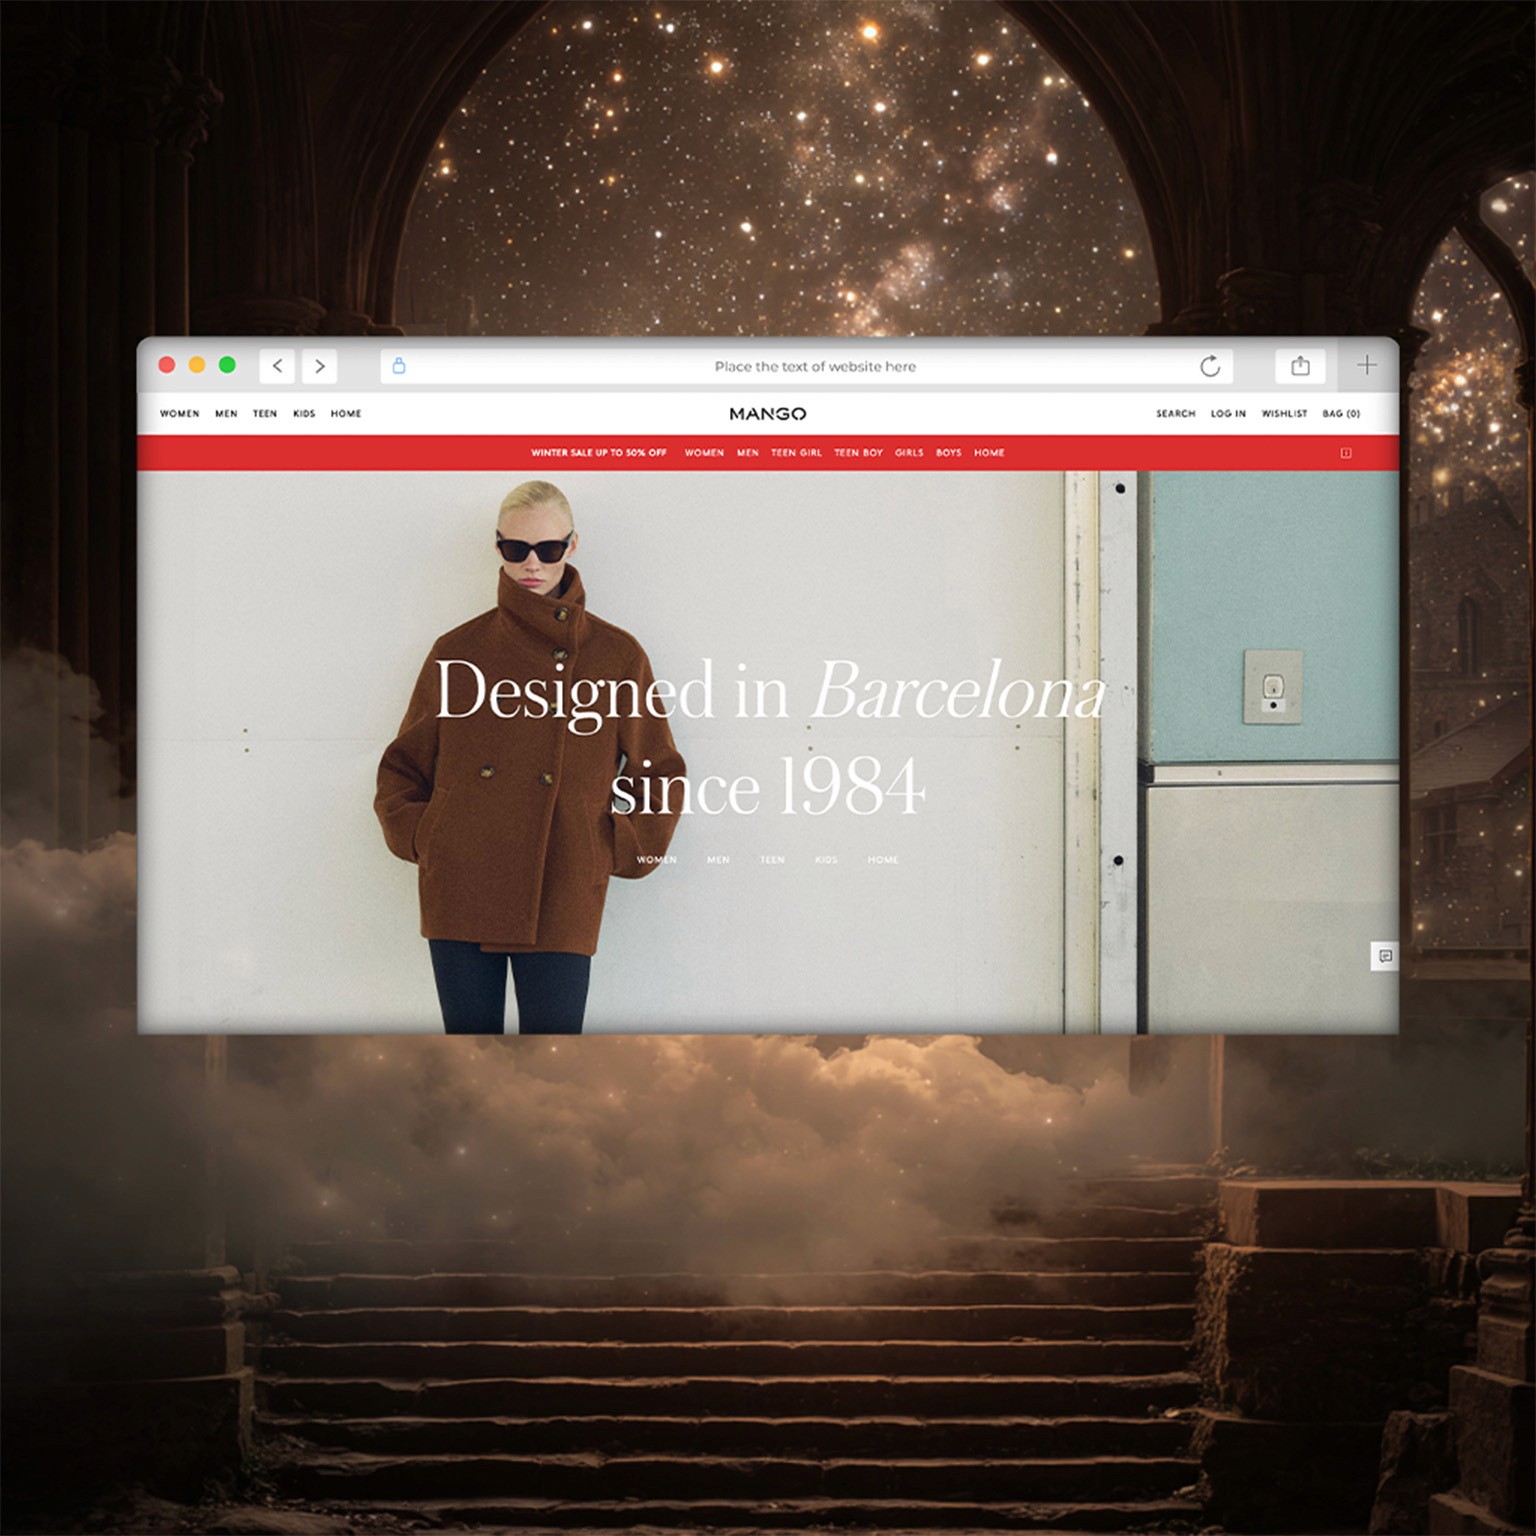The width and height of the screenshot is (1536, 1536).
Task: Select HOME in the hero image navigation
Action: point(884,859)
